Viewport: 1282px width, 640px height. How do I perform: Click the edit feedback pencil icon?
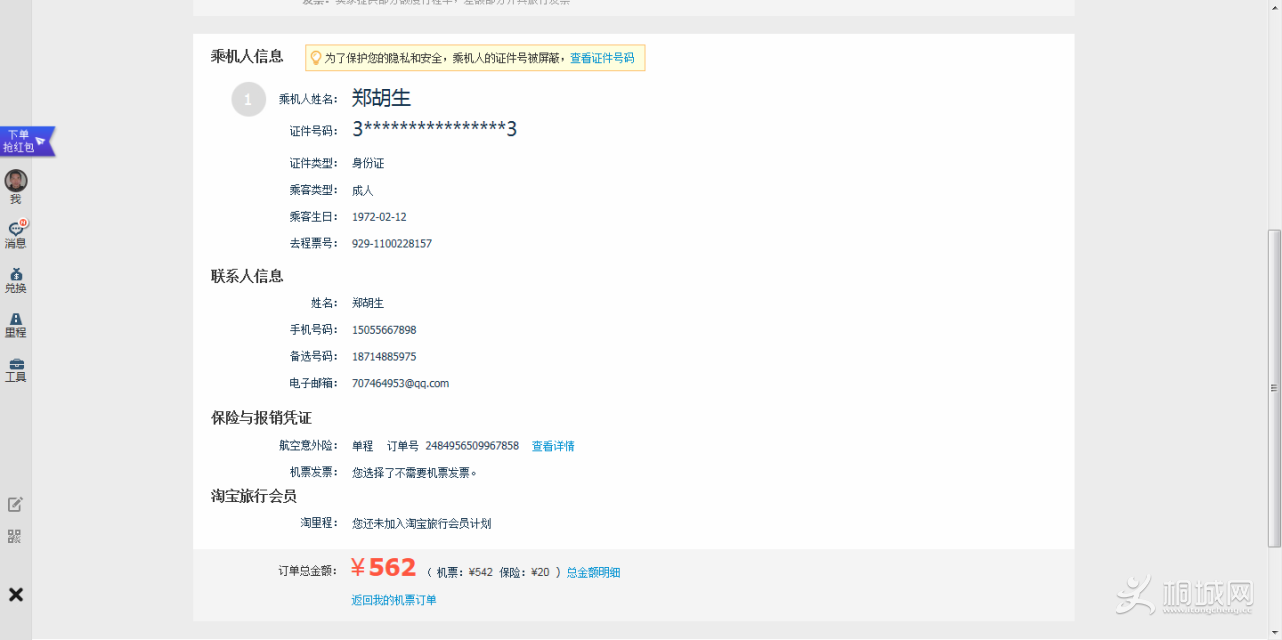pos(15,504)
